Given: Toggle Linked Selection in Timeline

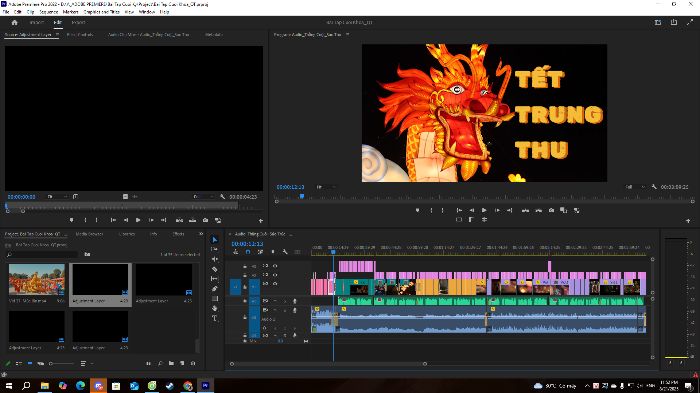Looking at the screenshot, I should pos(260,252).
